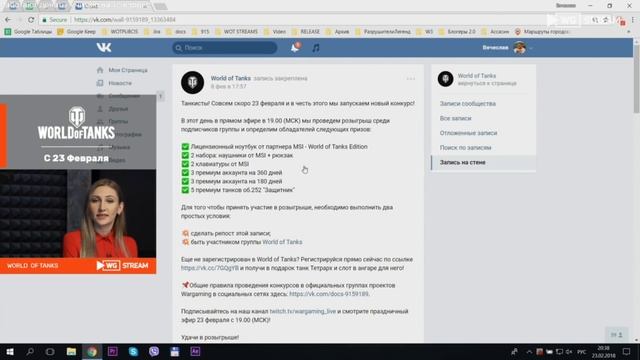Open the docs bookmark folder
The width and height of the screenshot is (640, 360).
coord(176,31)
